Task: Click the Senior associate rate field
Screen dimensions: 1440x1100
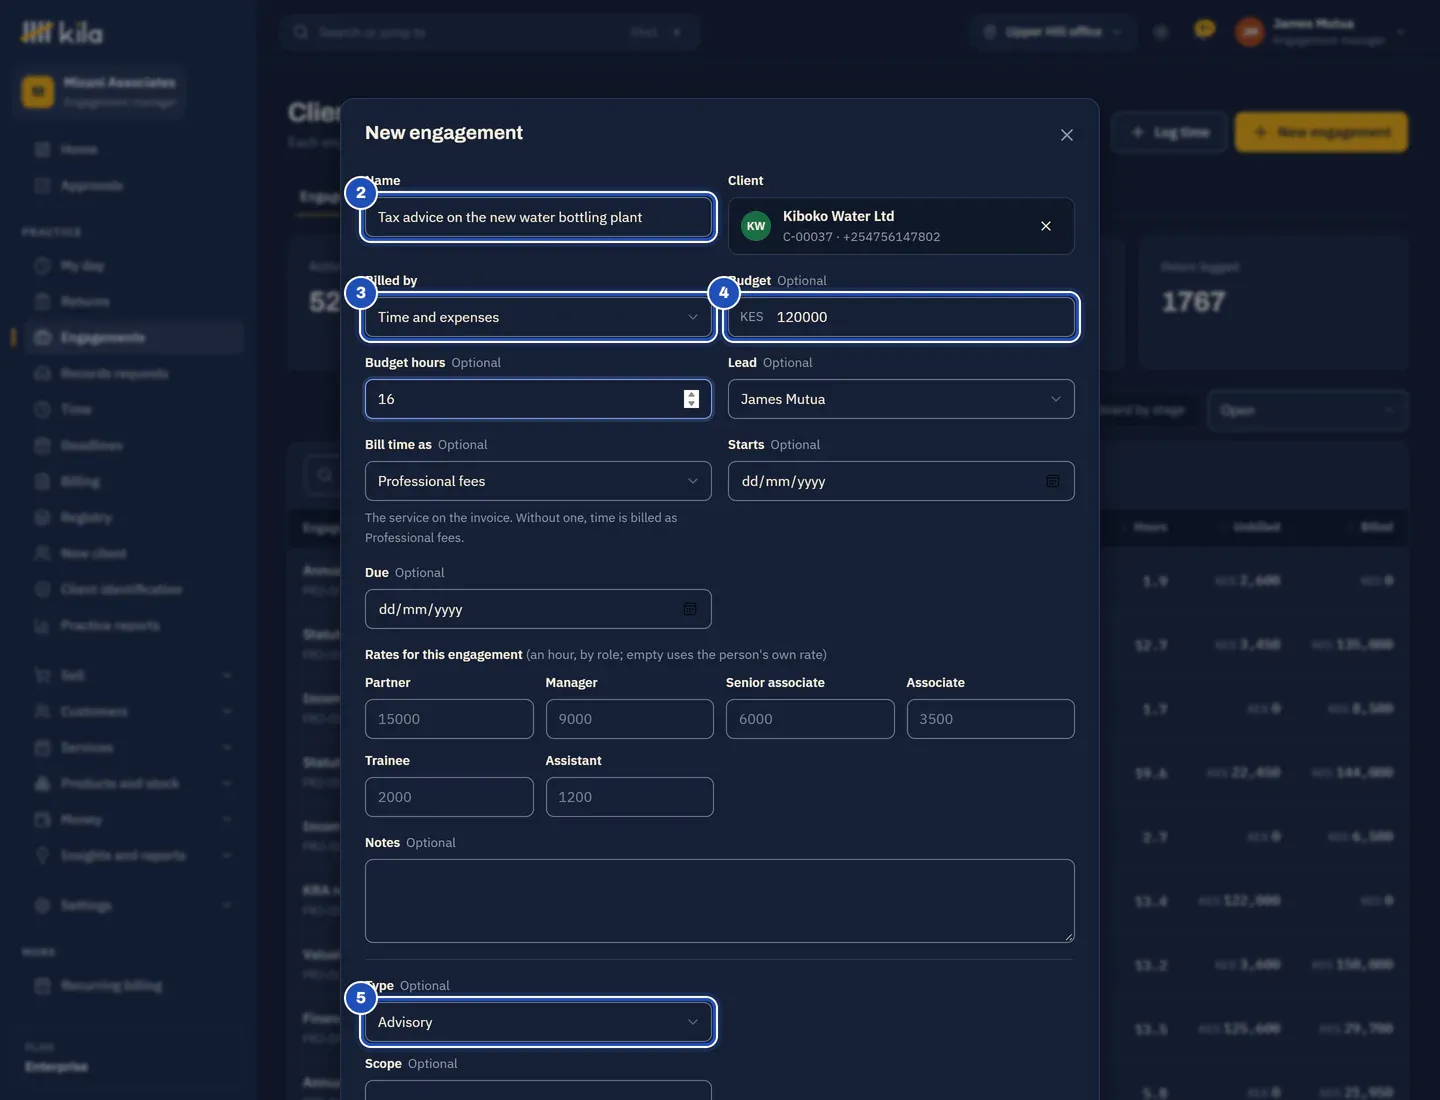Action: coord(810,719)
